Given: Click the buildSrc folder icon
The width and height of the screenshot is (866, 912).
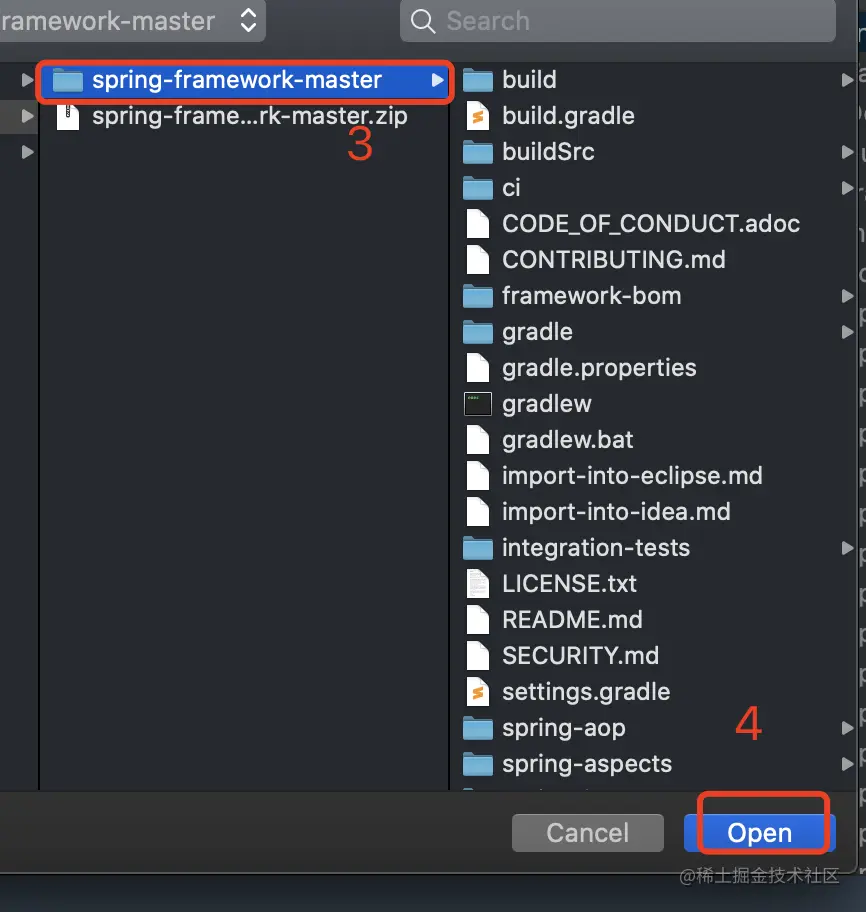Looking at the screenshot, I should tap(477, 152).
